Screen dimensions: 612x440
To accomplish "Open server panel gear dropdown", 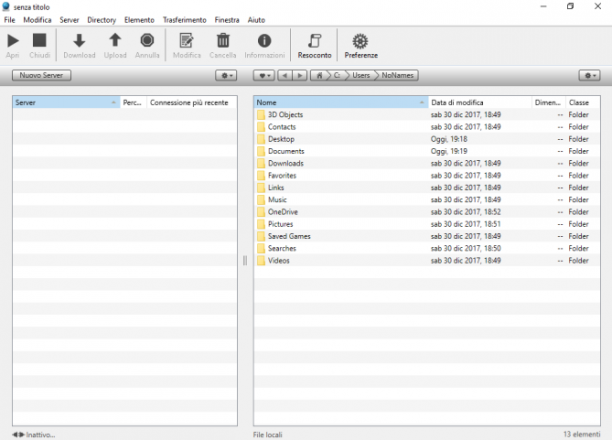I will pyautogui.click(x=226, y=75).
